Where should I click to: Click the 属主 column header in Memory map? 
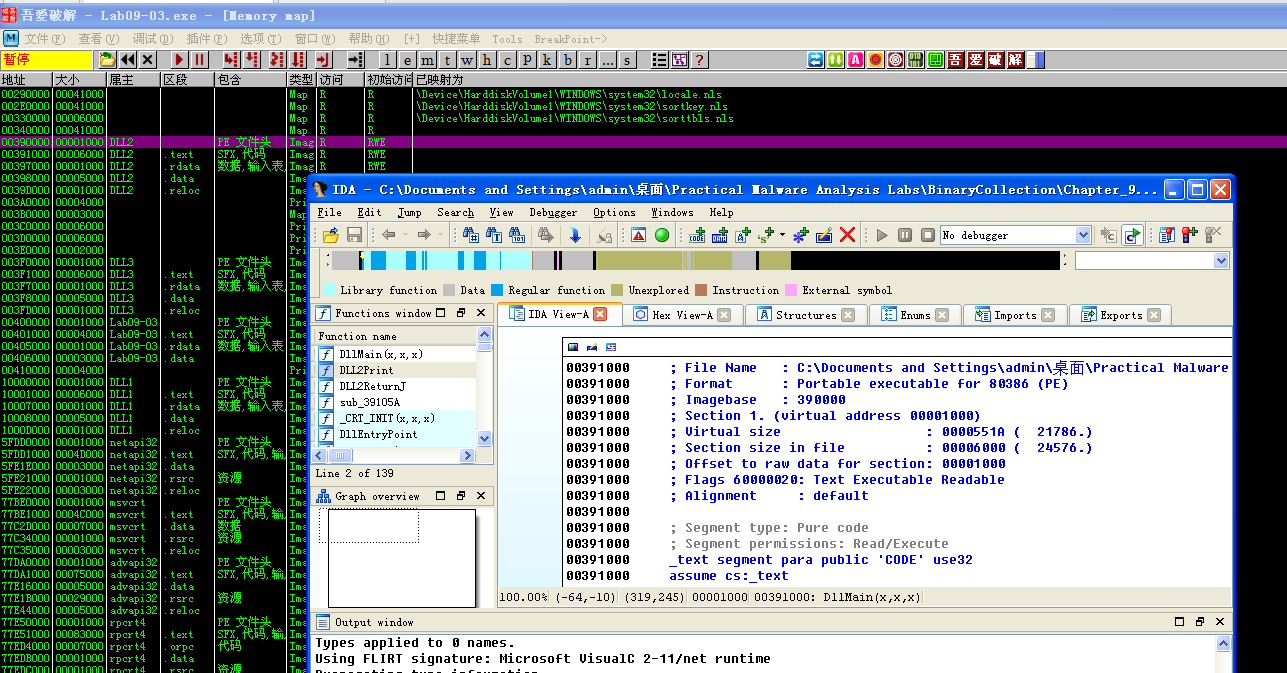pos(134,79)
